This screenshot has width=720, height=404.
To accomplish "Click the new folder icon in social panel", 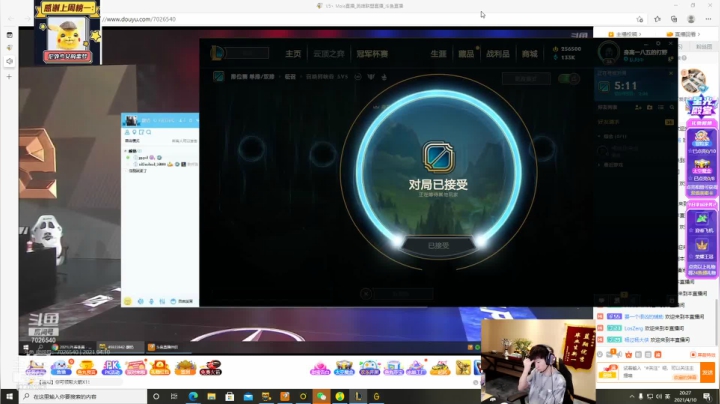I will pos(649,107).
